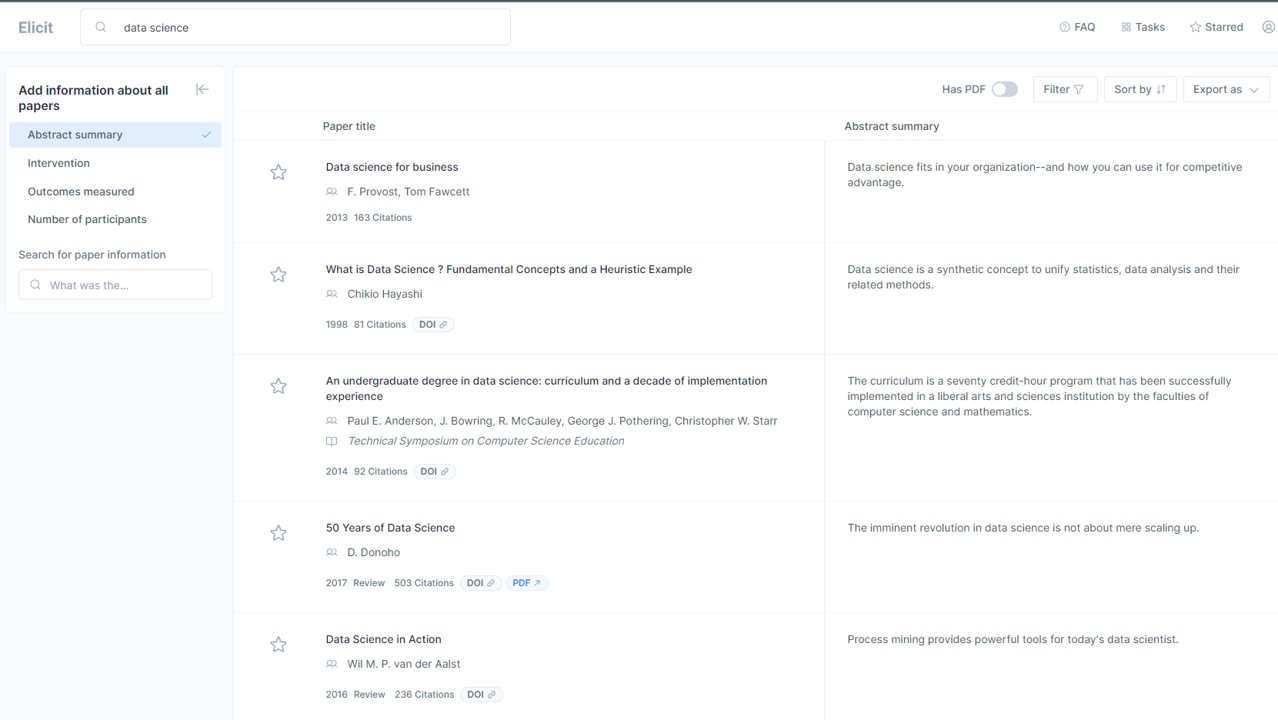This screenshot has height=720, width=1278.
Task: Deselect the Abstract summary column option
Action: pyautogui.click(x=115, y=135)
